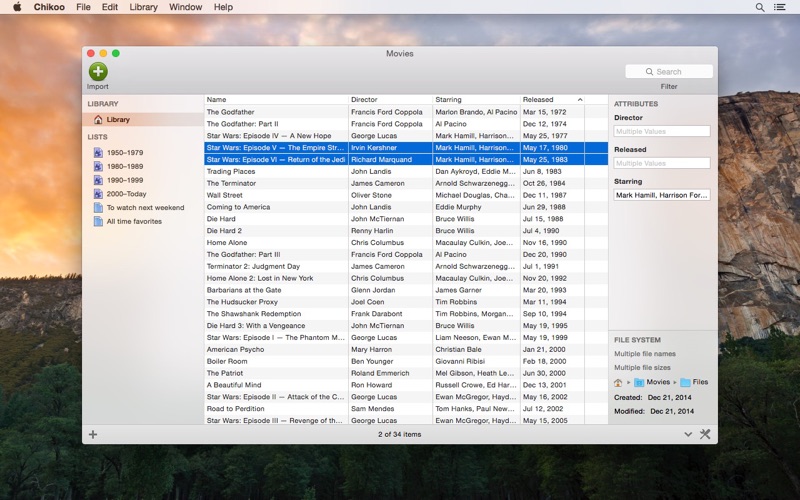Click the 2000–Today smart list icon
Screen dimensions: 800x500
(98, 194)
